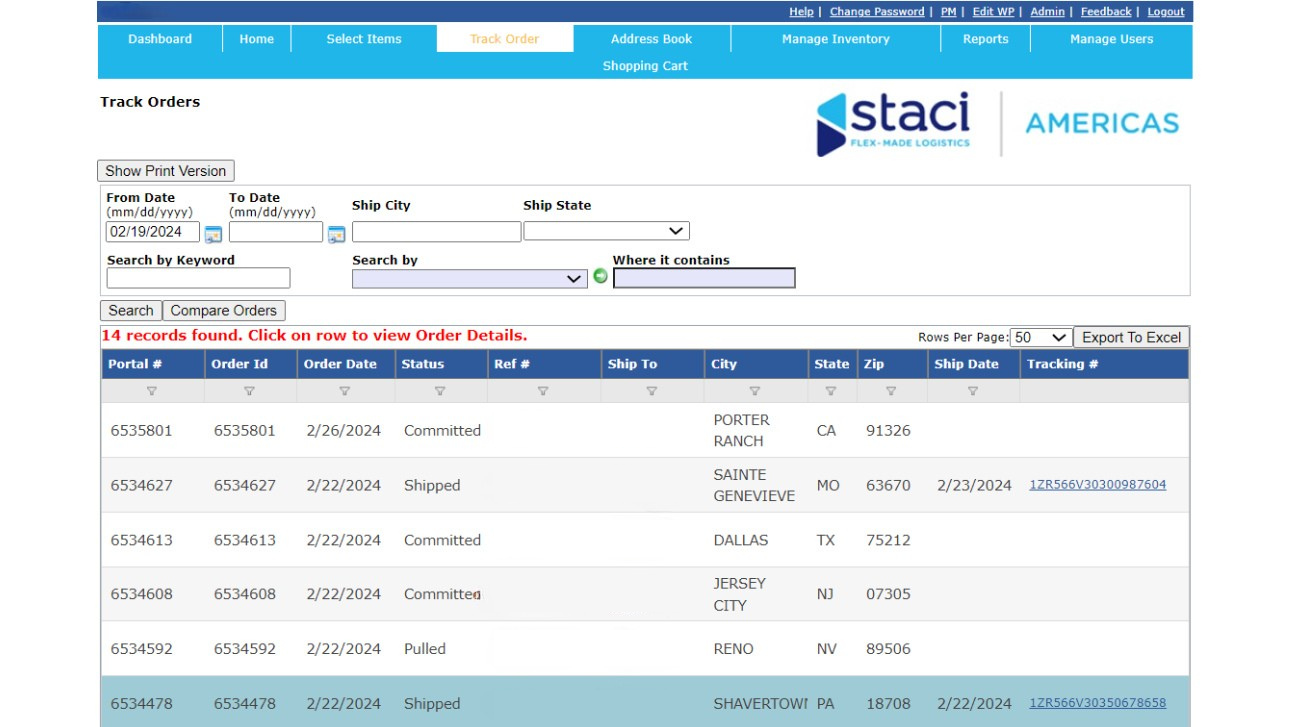
Task: Click the PM link in top bar
Action: click(949, 12)
